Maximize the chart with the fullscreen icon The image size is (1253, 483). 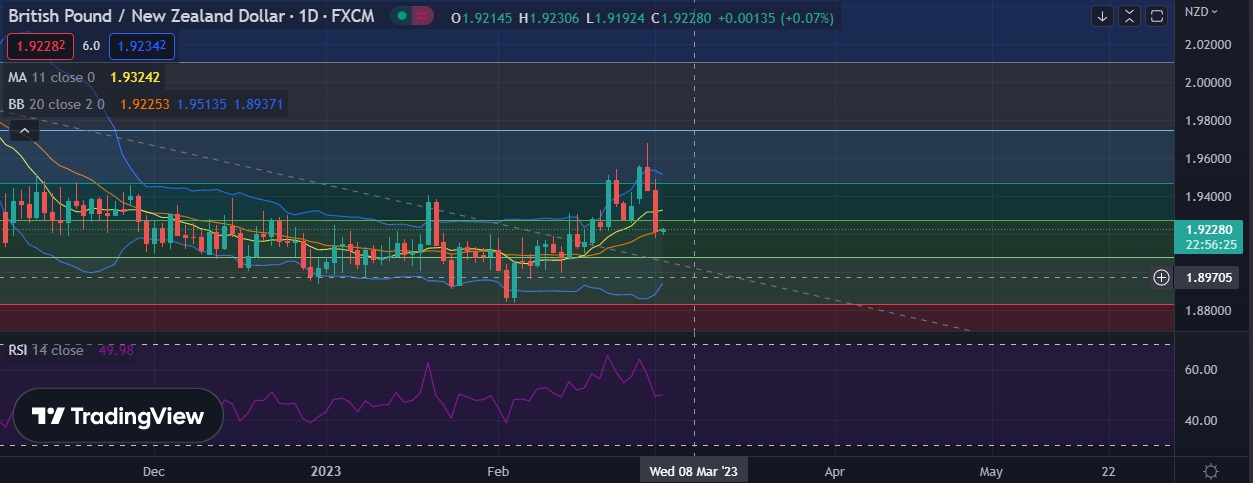click(1156, 16)
